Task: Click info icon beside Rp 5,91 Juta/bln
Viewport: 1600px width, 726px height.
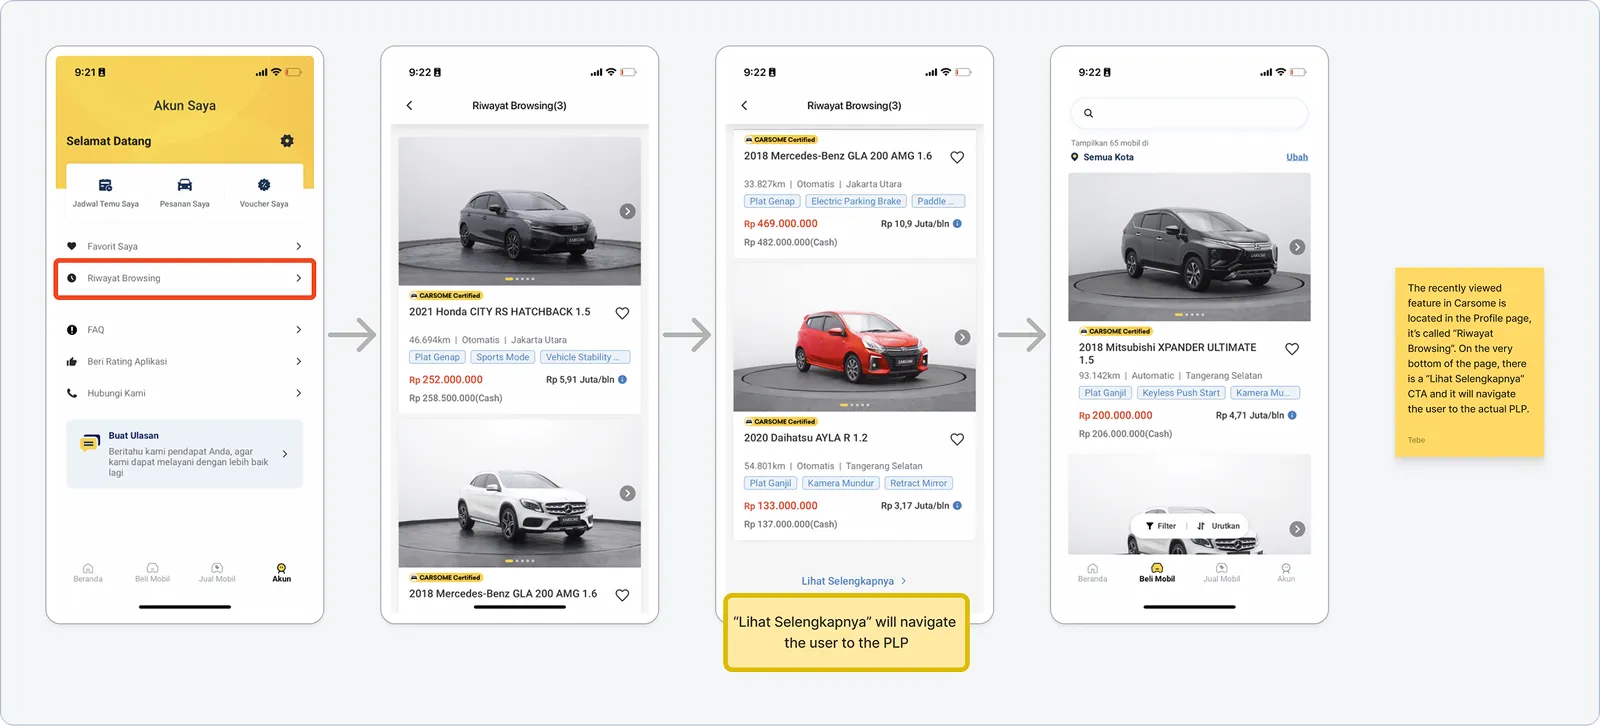Action: point(623,380)
